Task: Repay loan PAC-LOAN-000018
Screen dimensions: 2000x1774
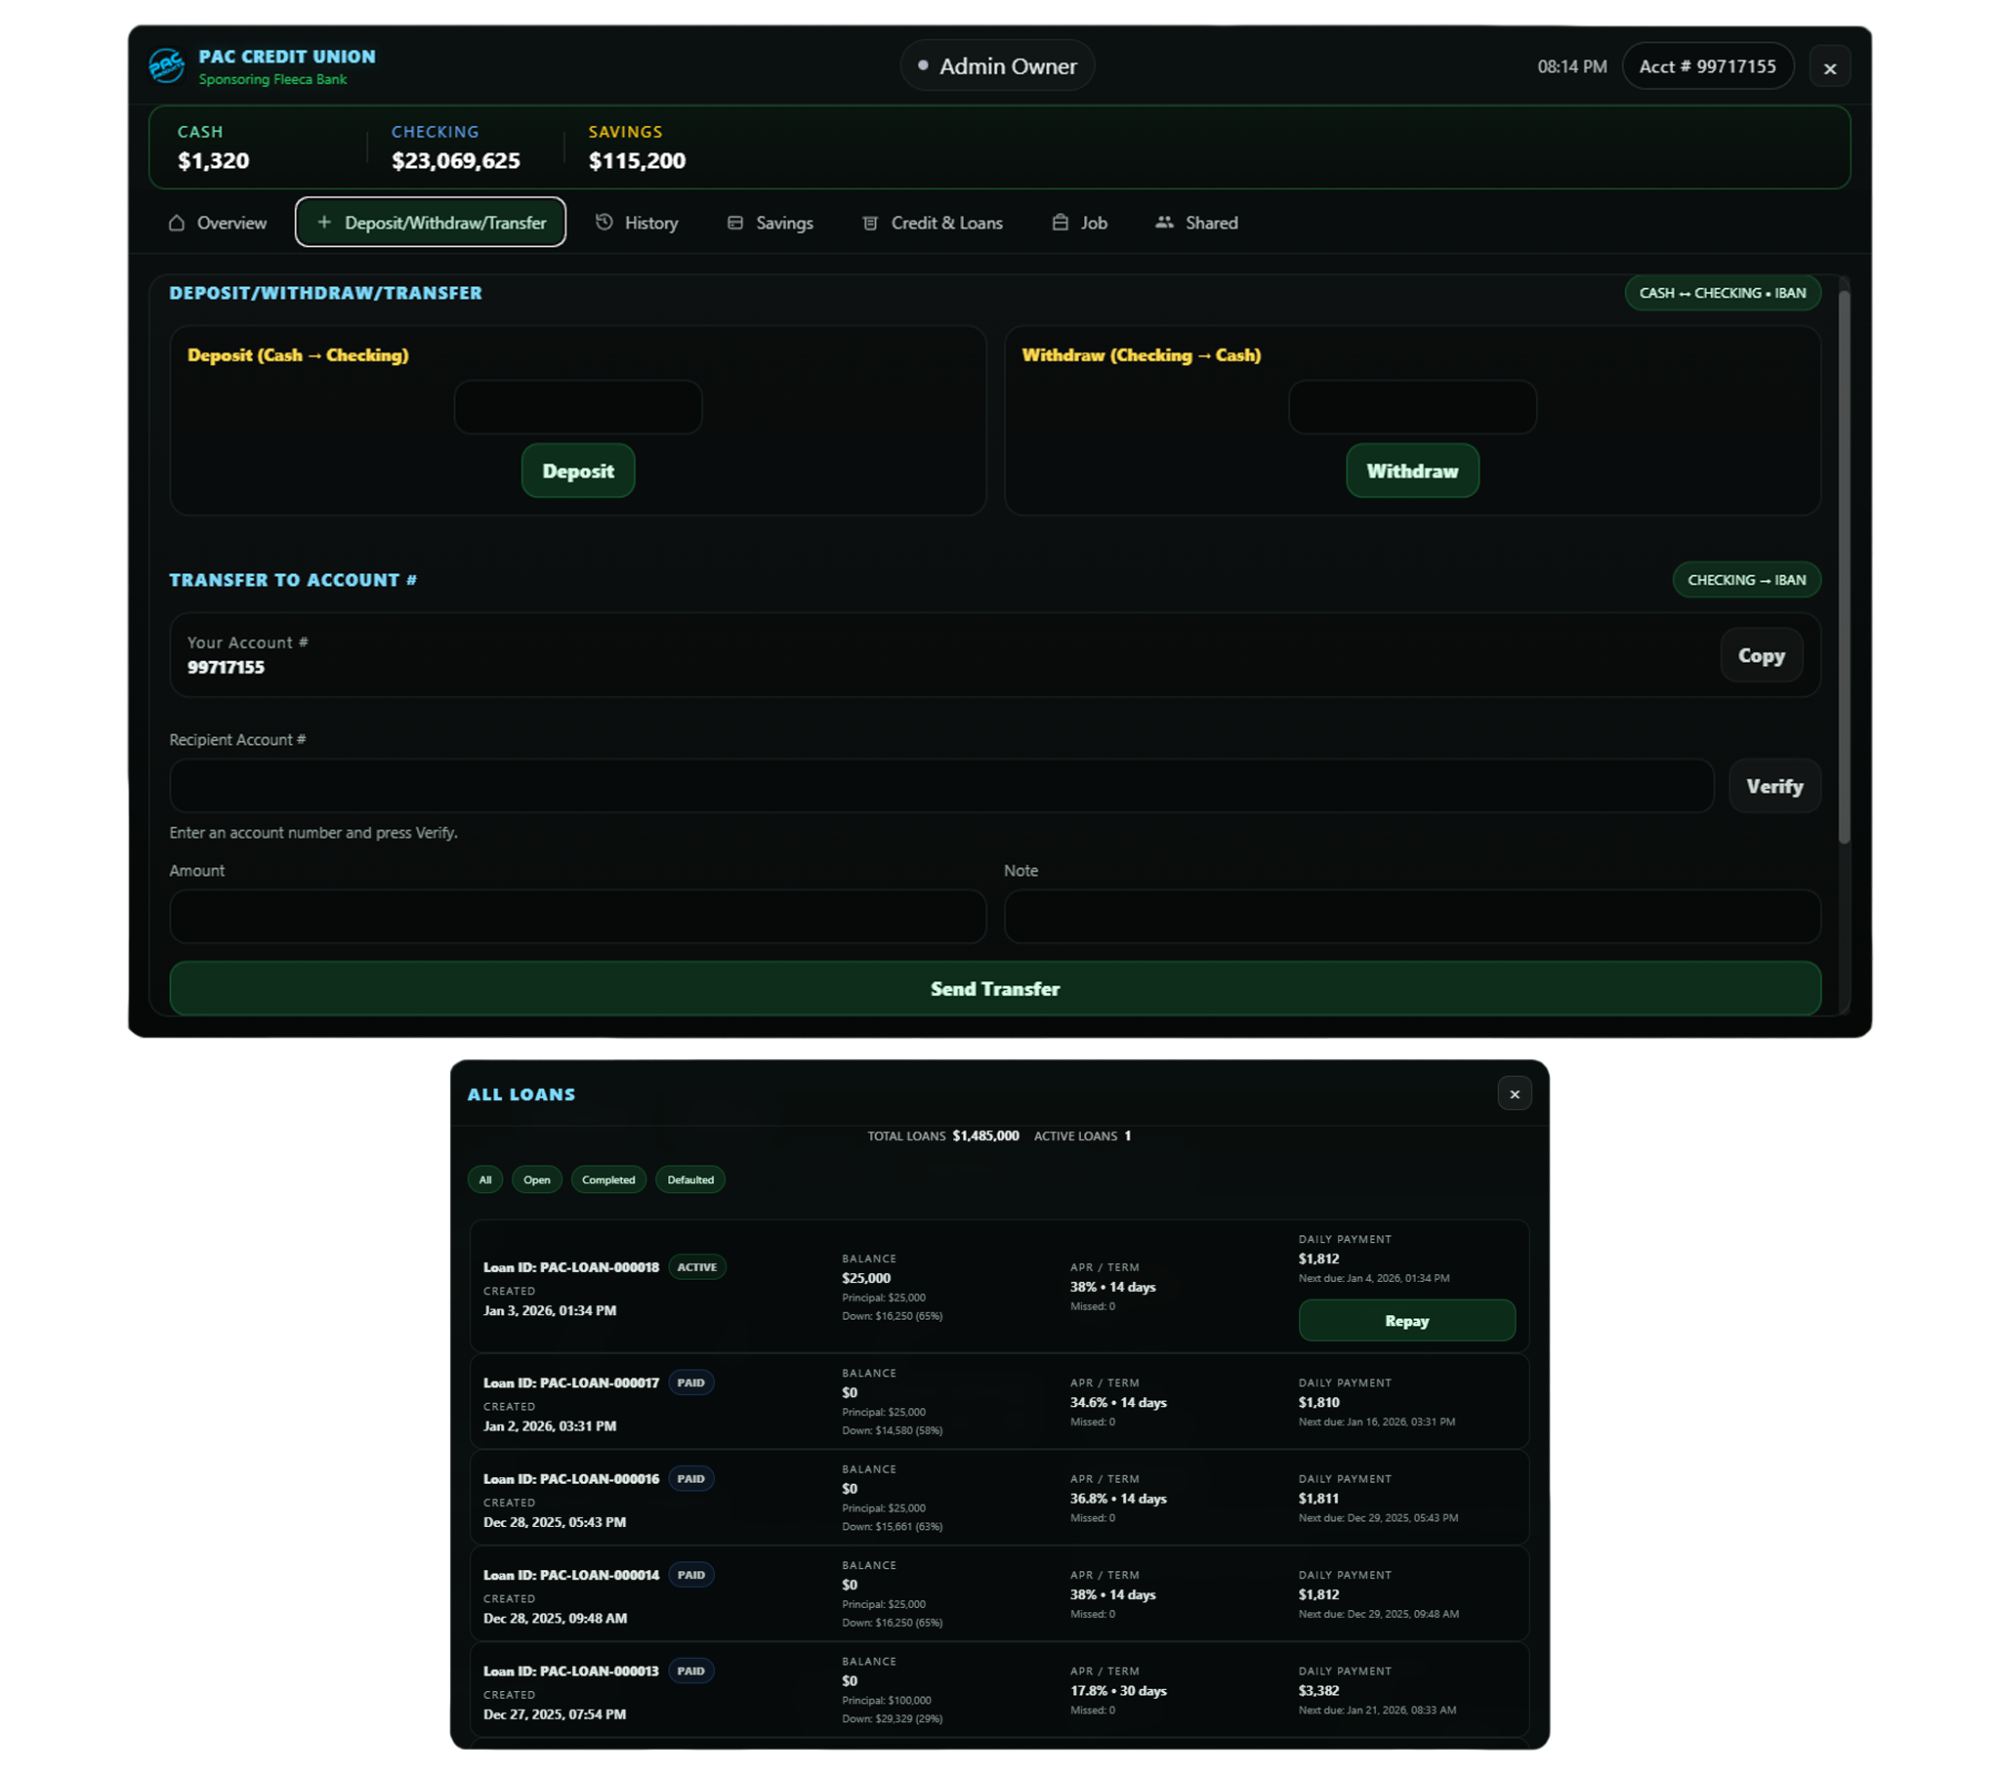Action: click(1406, 1321)
